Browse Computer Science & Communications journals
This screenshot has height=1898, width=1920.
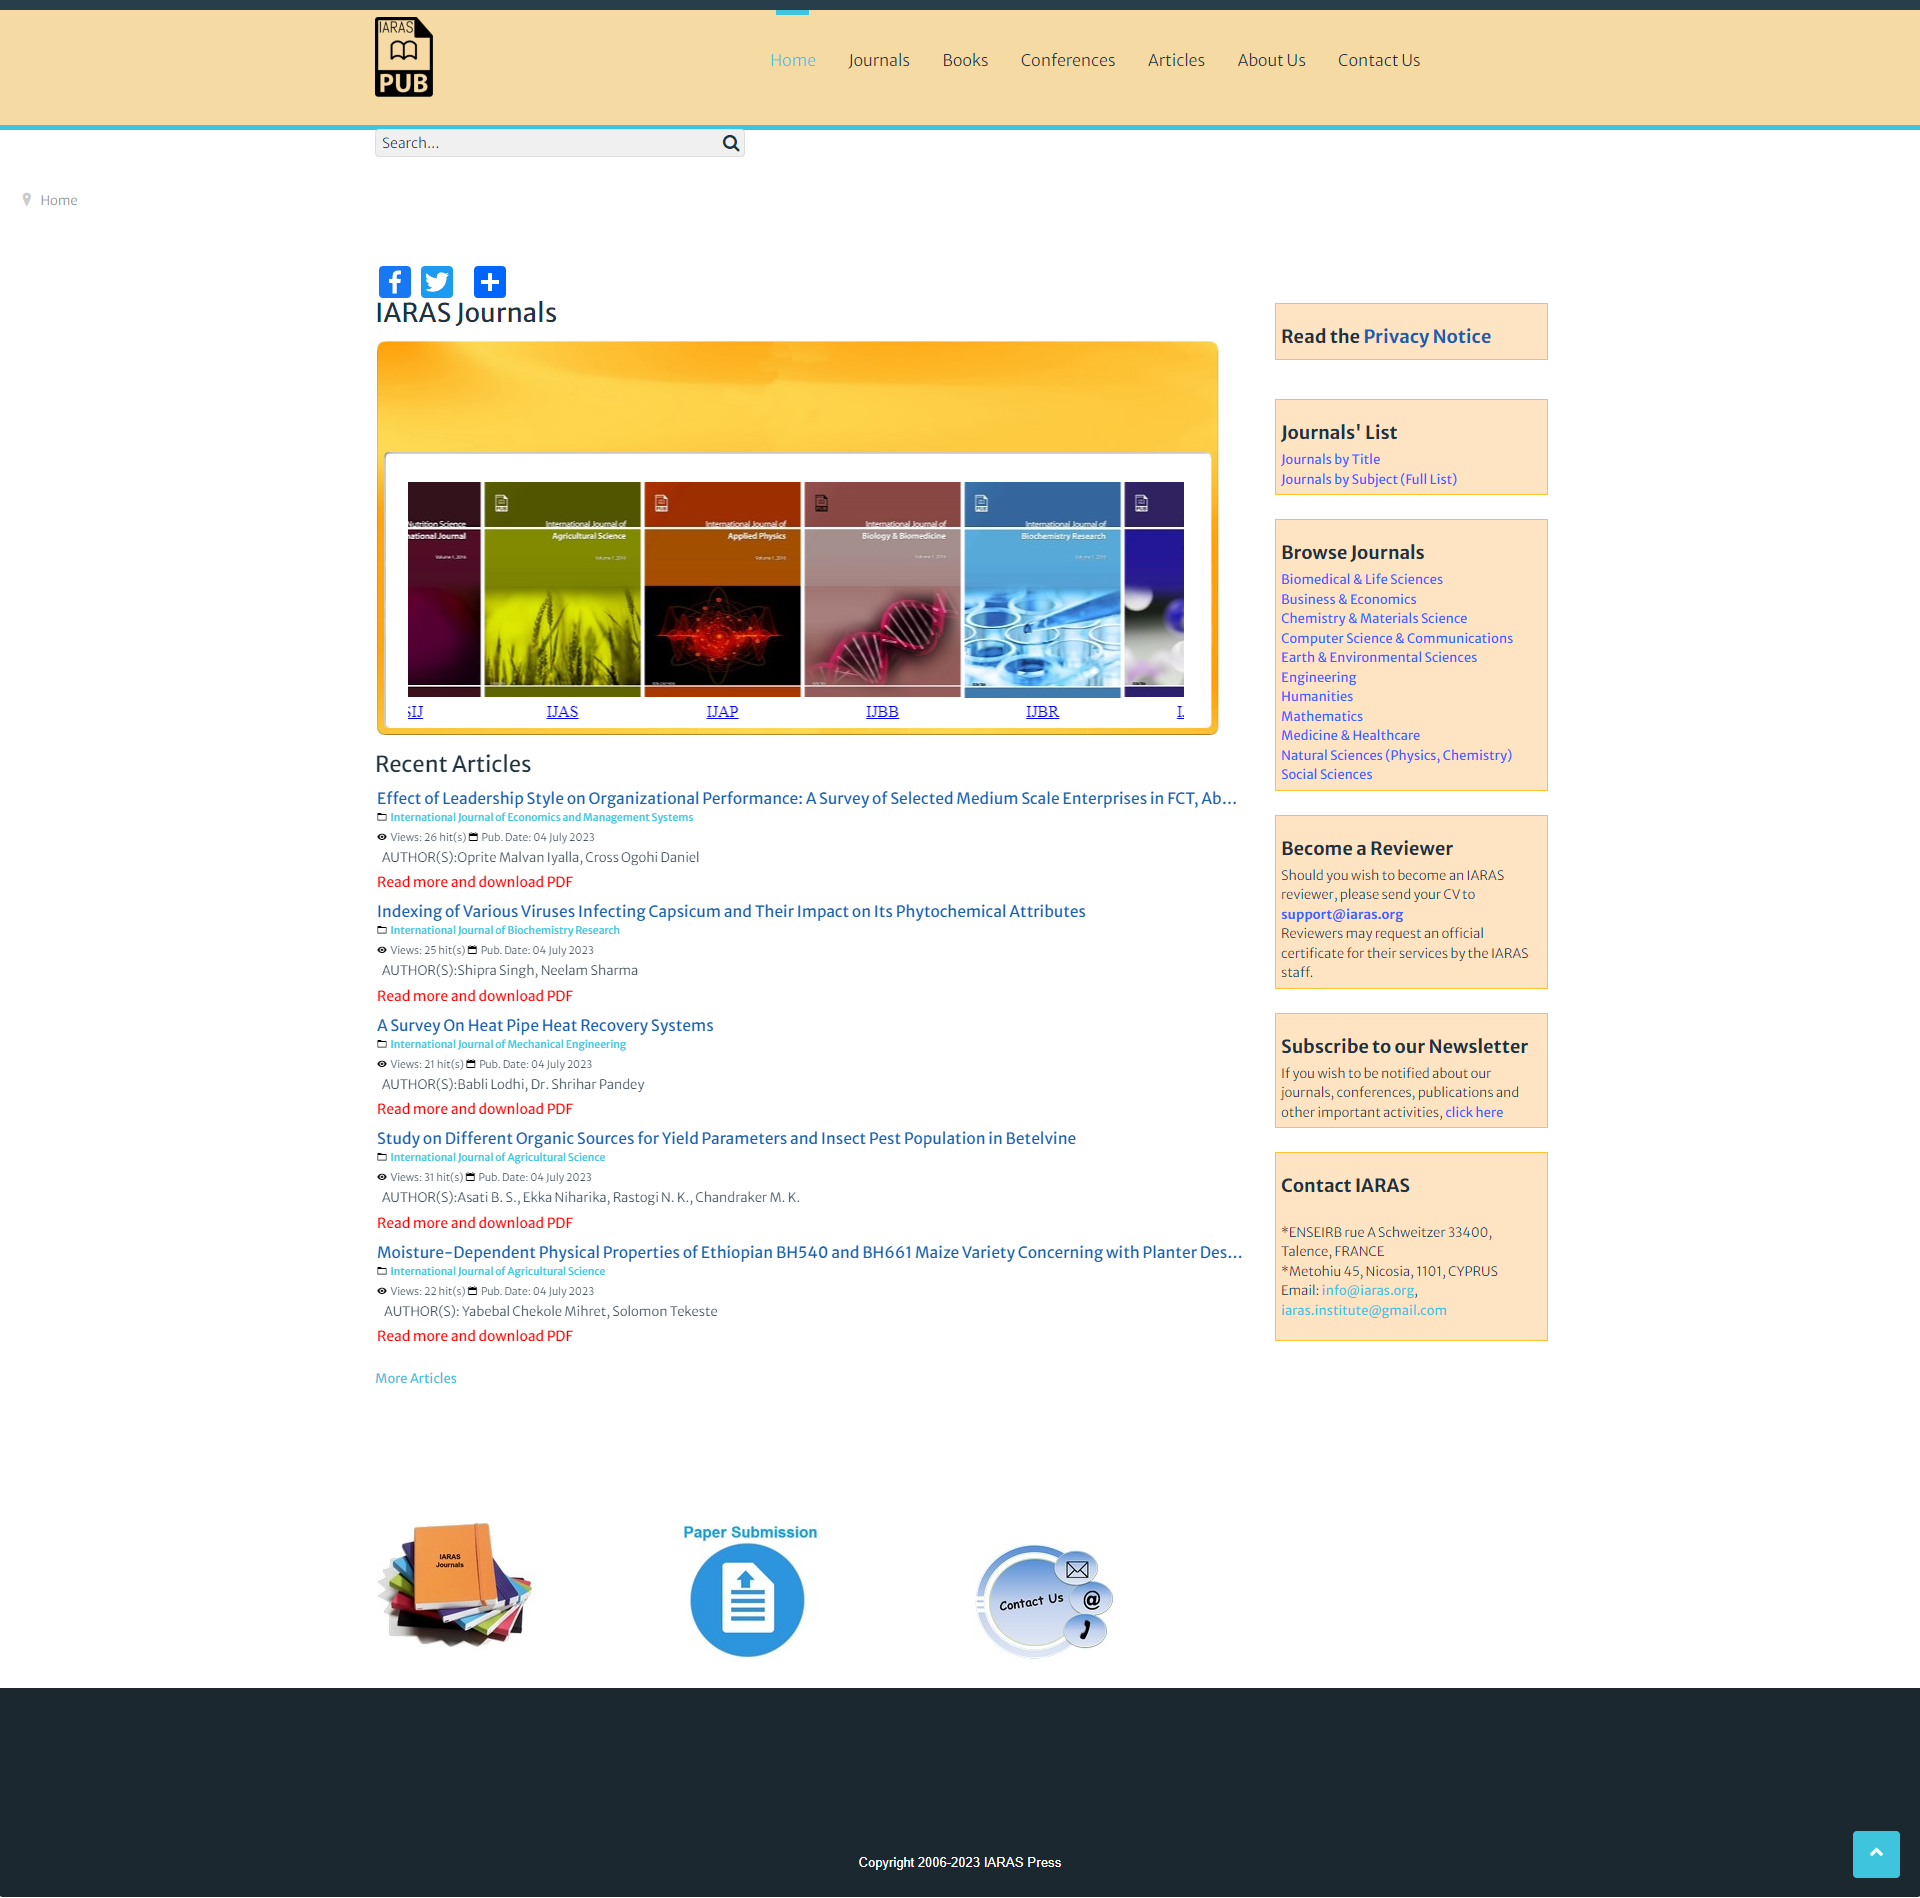(1396, 638)
